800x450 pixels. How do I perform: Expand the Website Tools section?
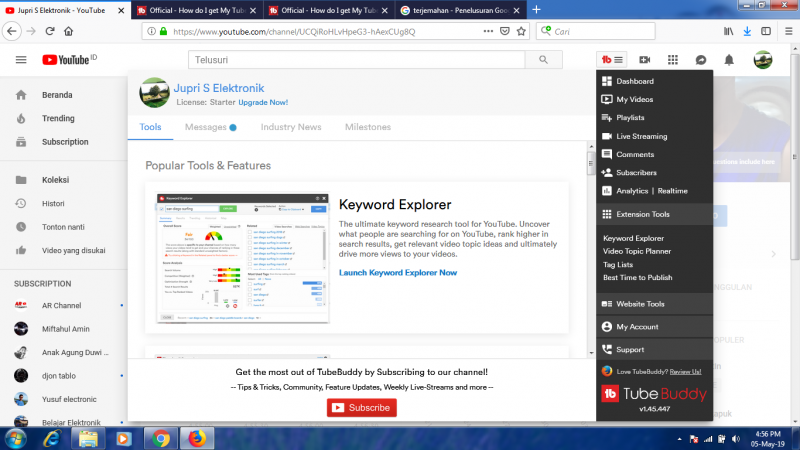click(x=640, y=304)
